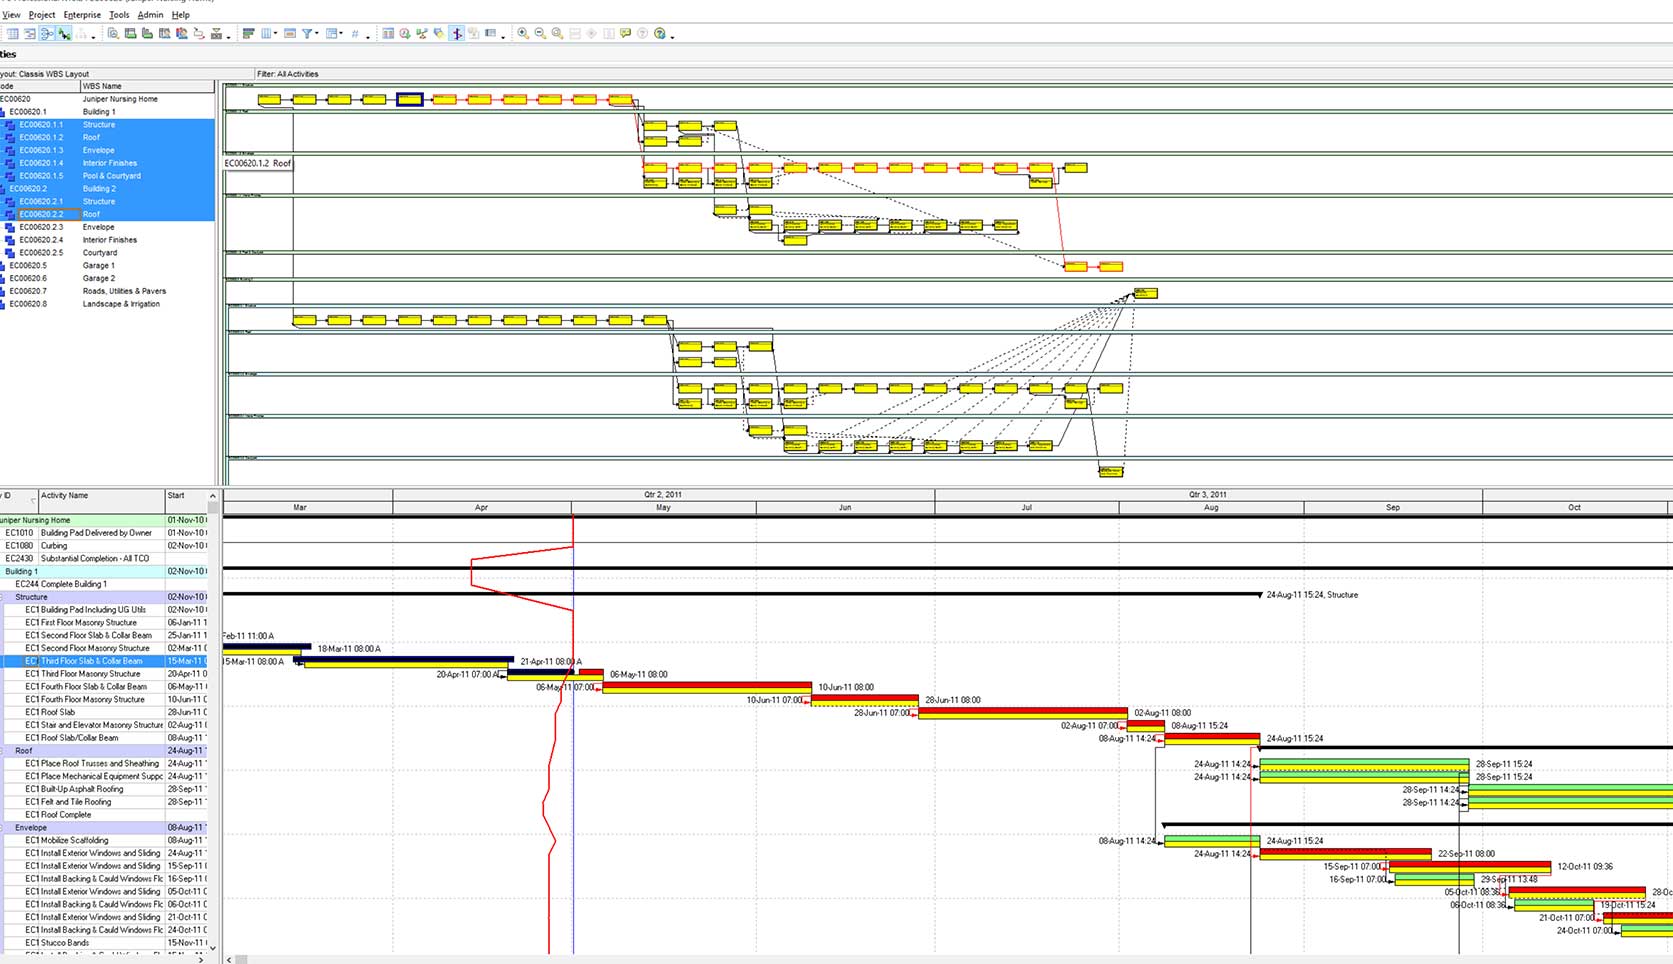The width and height of the screenshot is (1673, 964).
Task: Click the activity table scroll up arrow
Action: point(212,496)
